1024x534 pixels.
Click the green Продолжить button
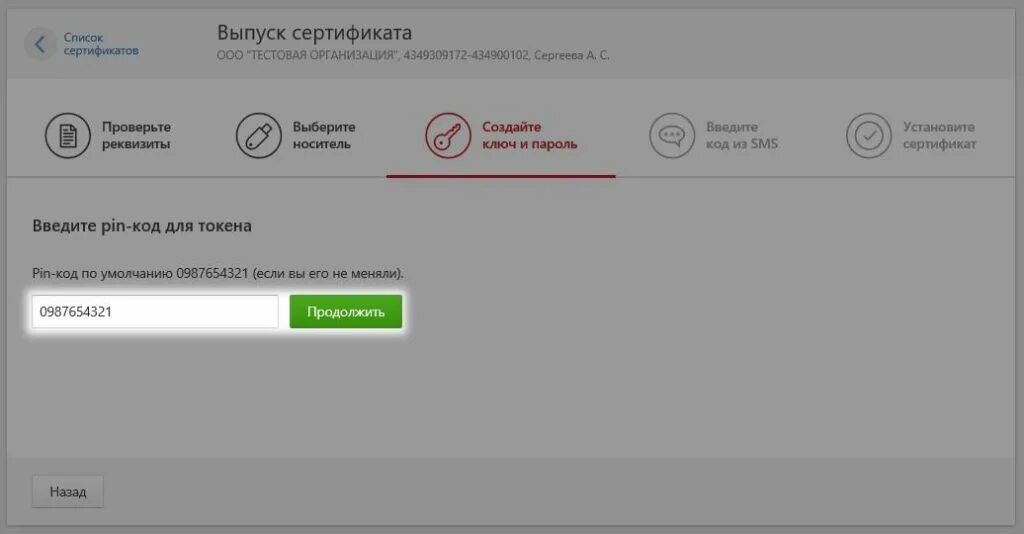coord(345,311)
